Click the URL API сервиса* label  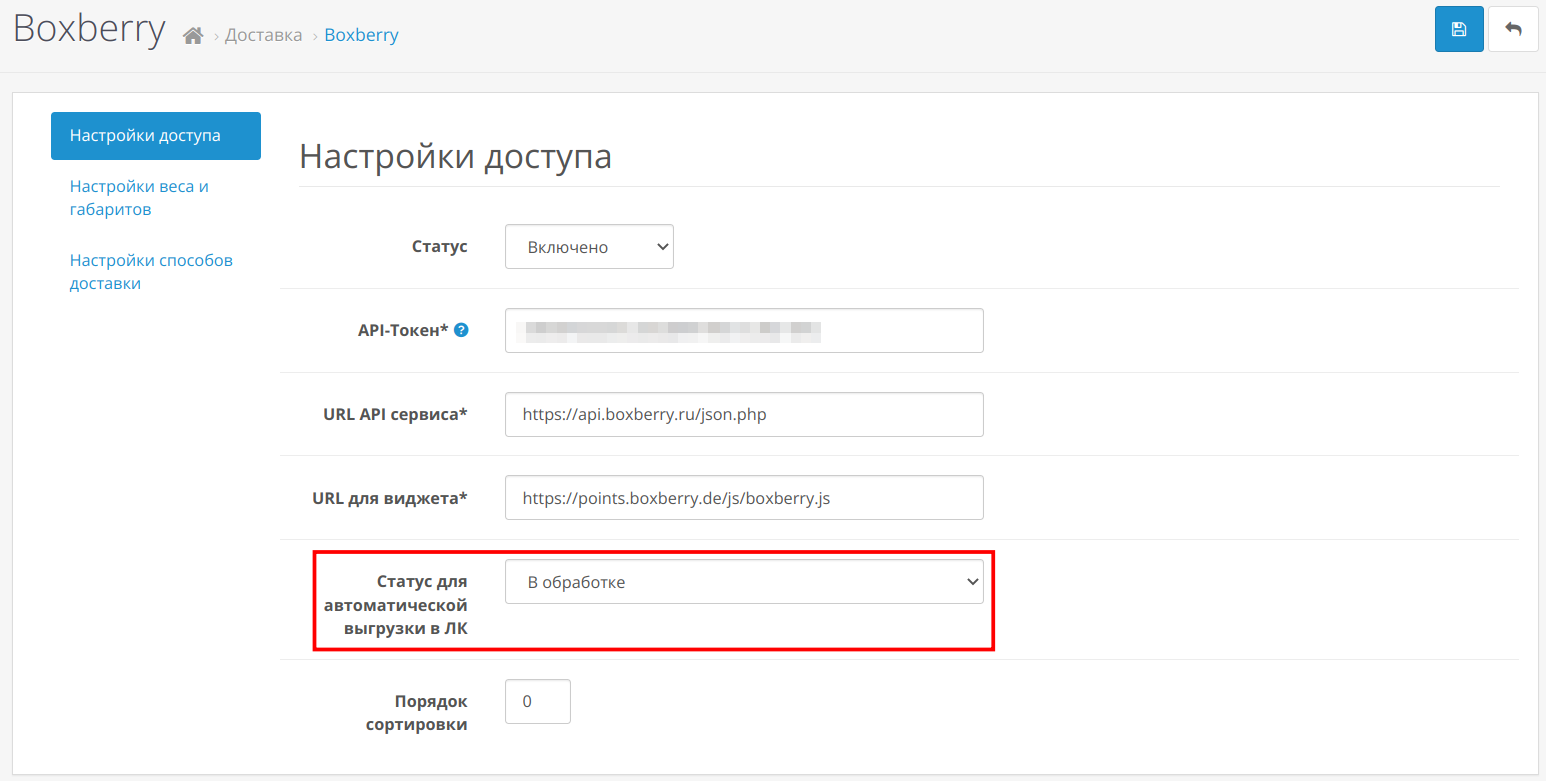pyautogui.click(x=396, y=414)
